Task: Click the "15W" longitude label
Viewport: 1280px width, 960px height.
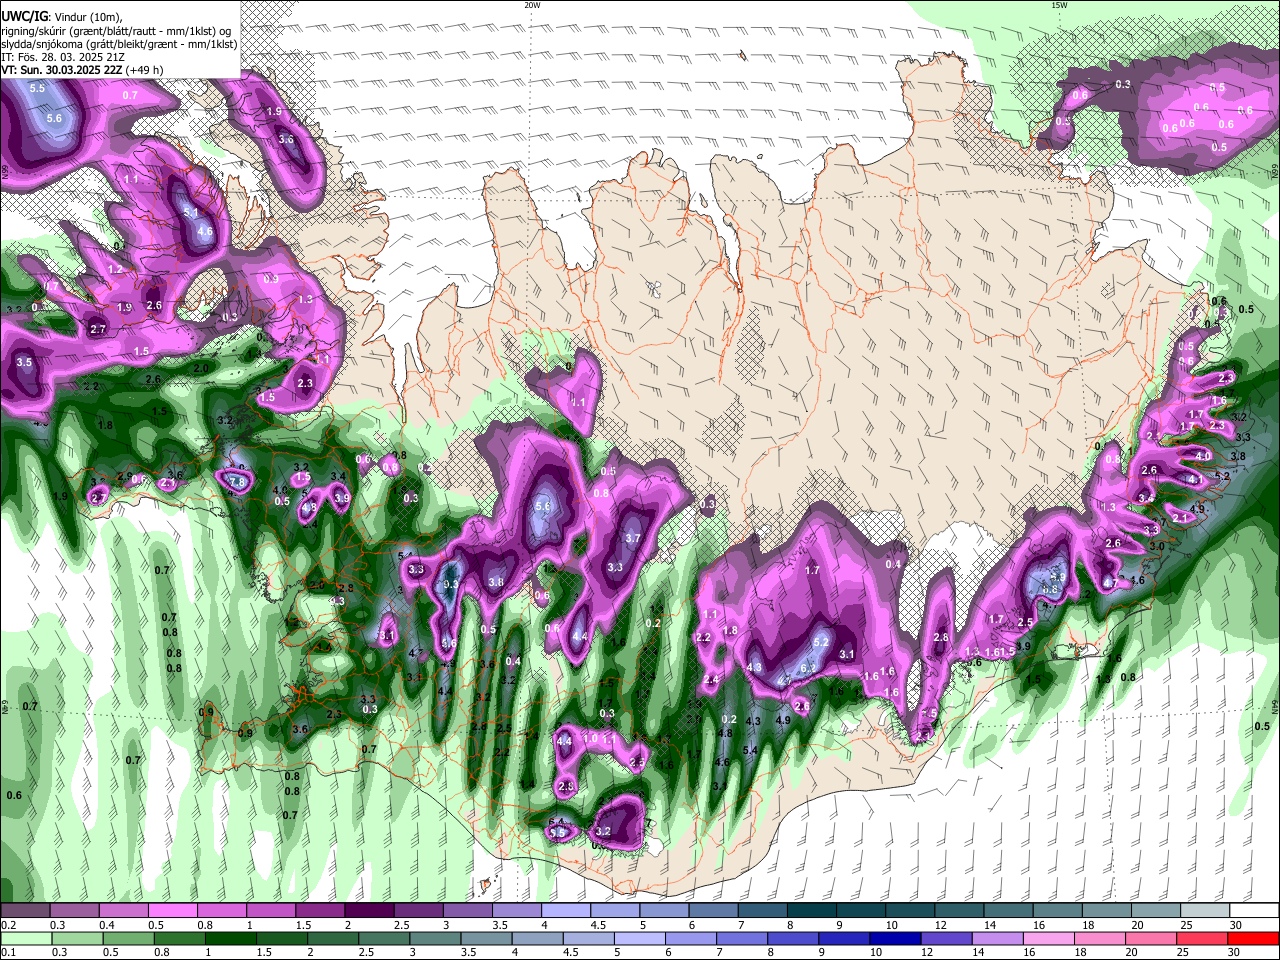Action: click(x=1059, y=5)
